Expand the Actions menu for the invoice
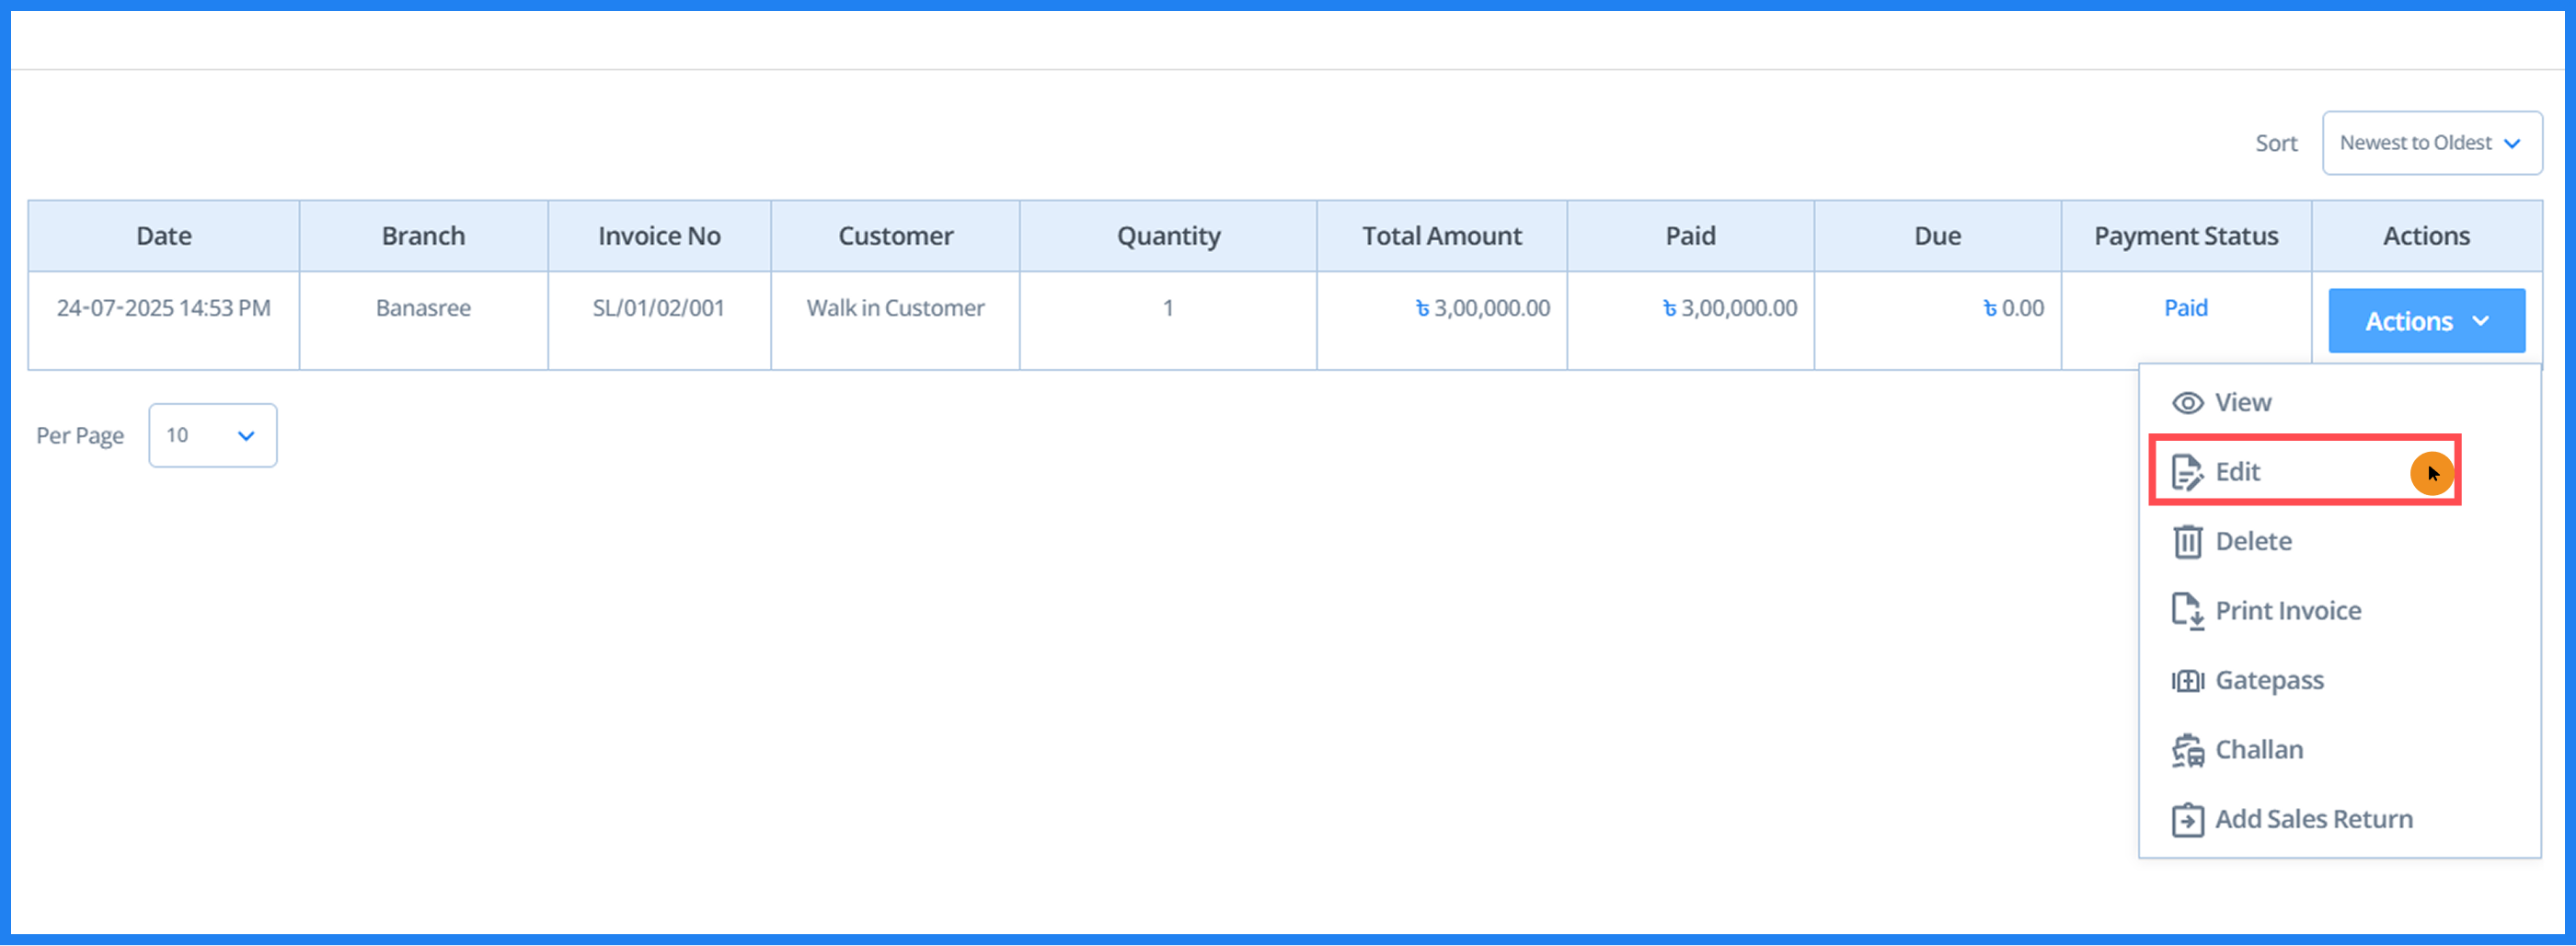2576x946 pixels. (x=2426, y=320)
